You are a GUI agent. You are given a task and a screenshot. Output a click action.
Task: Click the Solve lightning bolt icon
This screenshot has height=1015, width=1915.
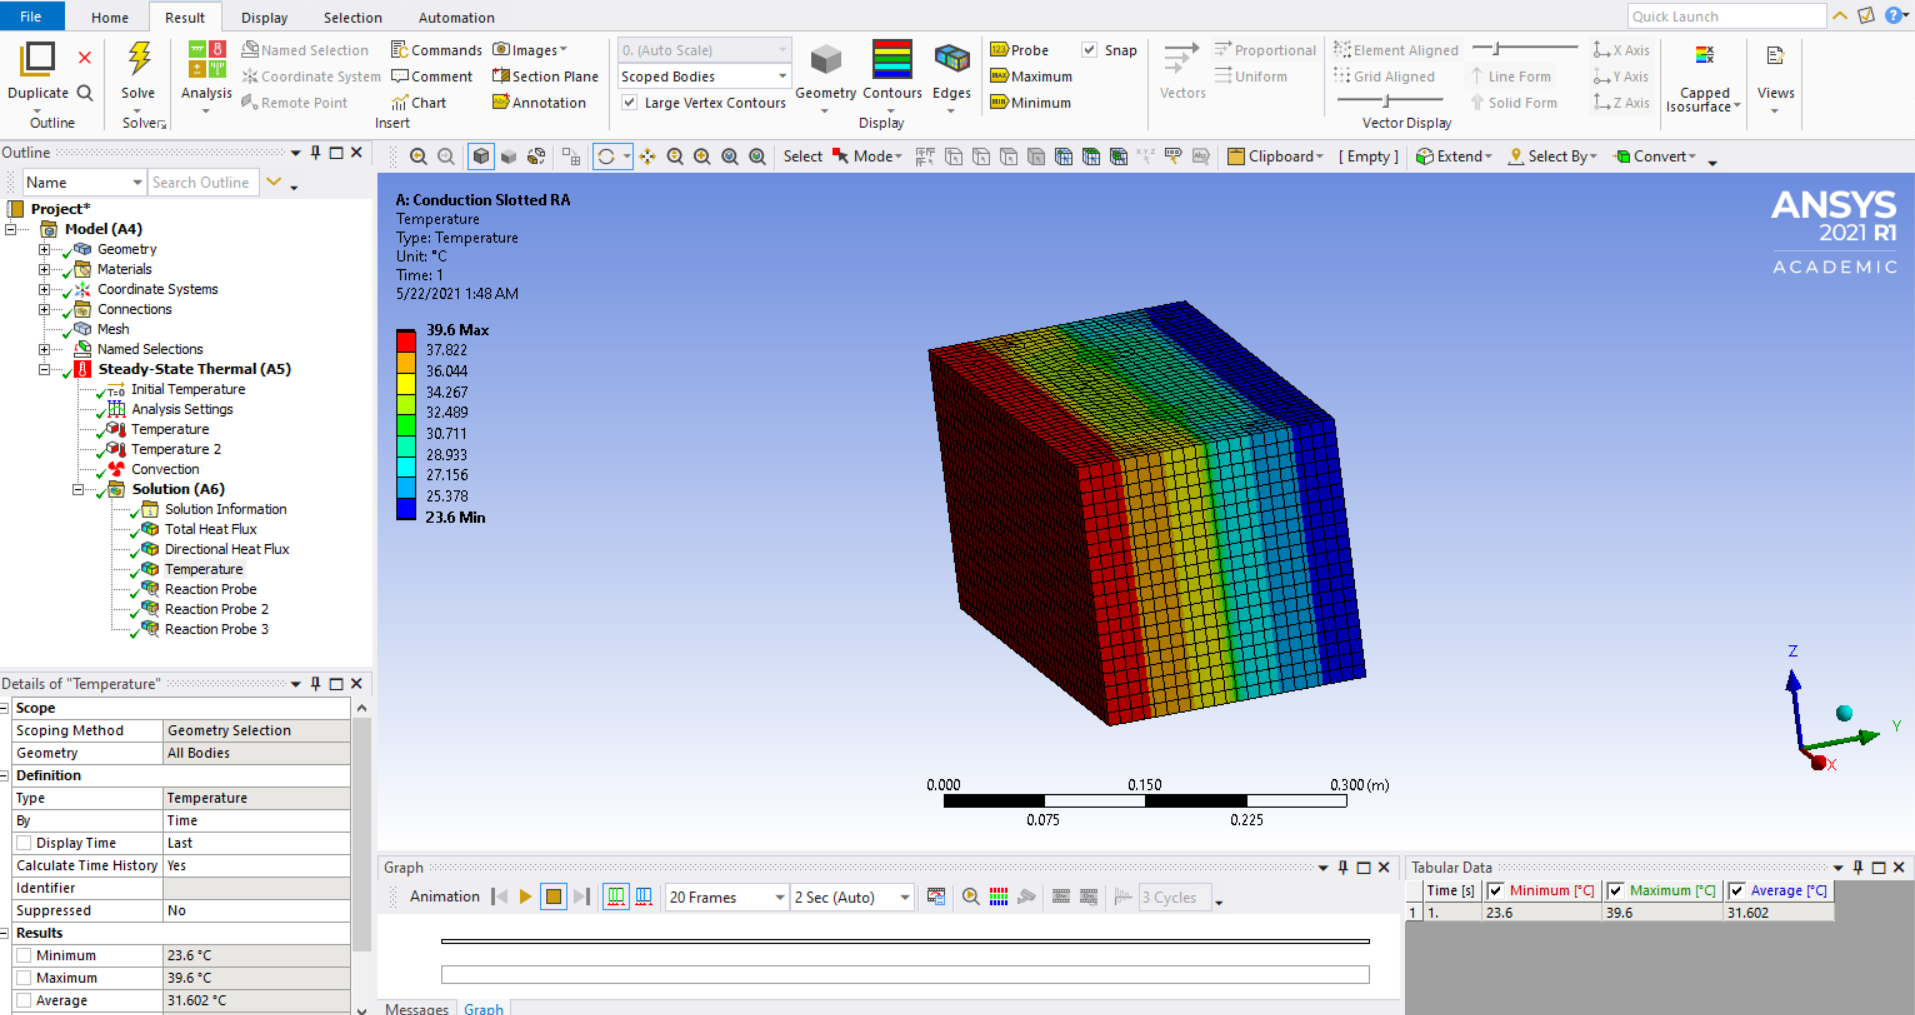click(x=138, y=59)
